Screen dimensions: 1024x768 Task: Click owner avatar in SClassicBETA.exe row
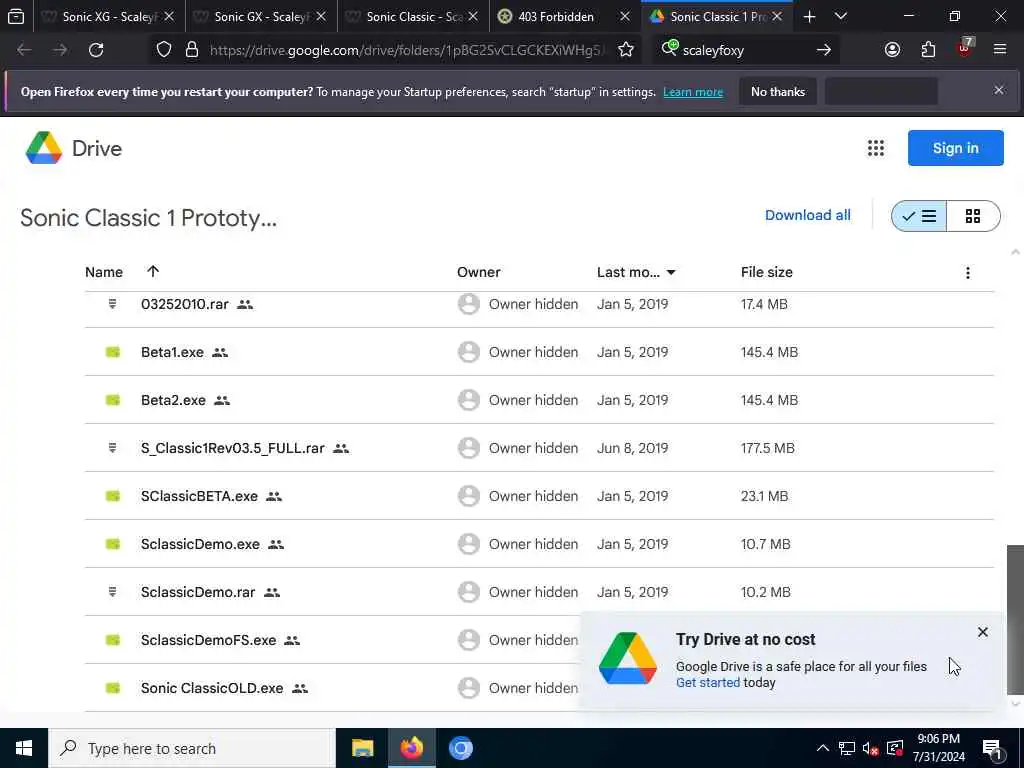pos(469,496)
